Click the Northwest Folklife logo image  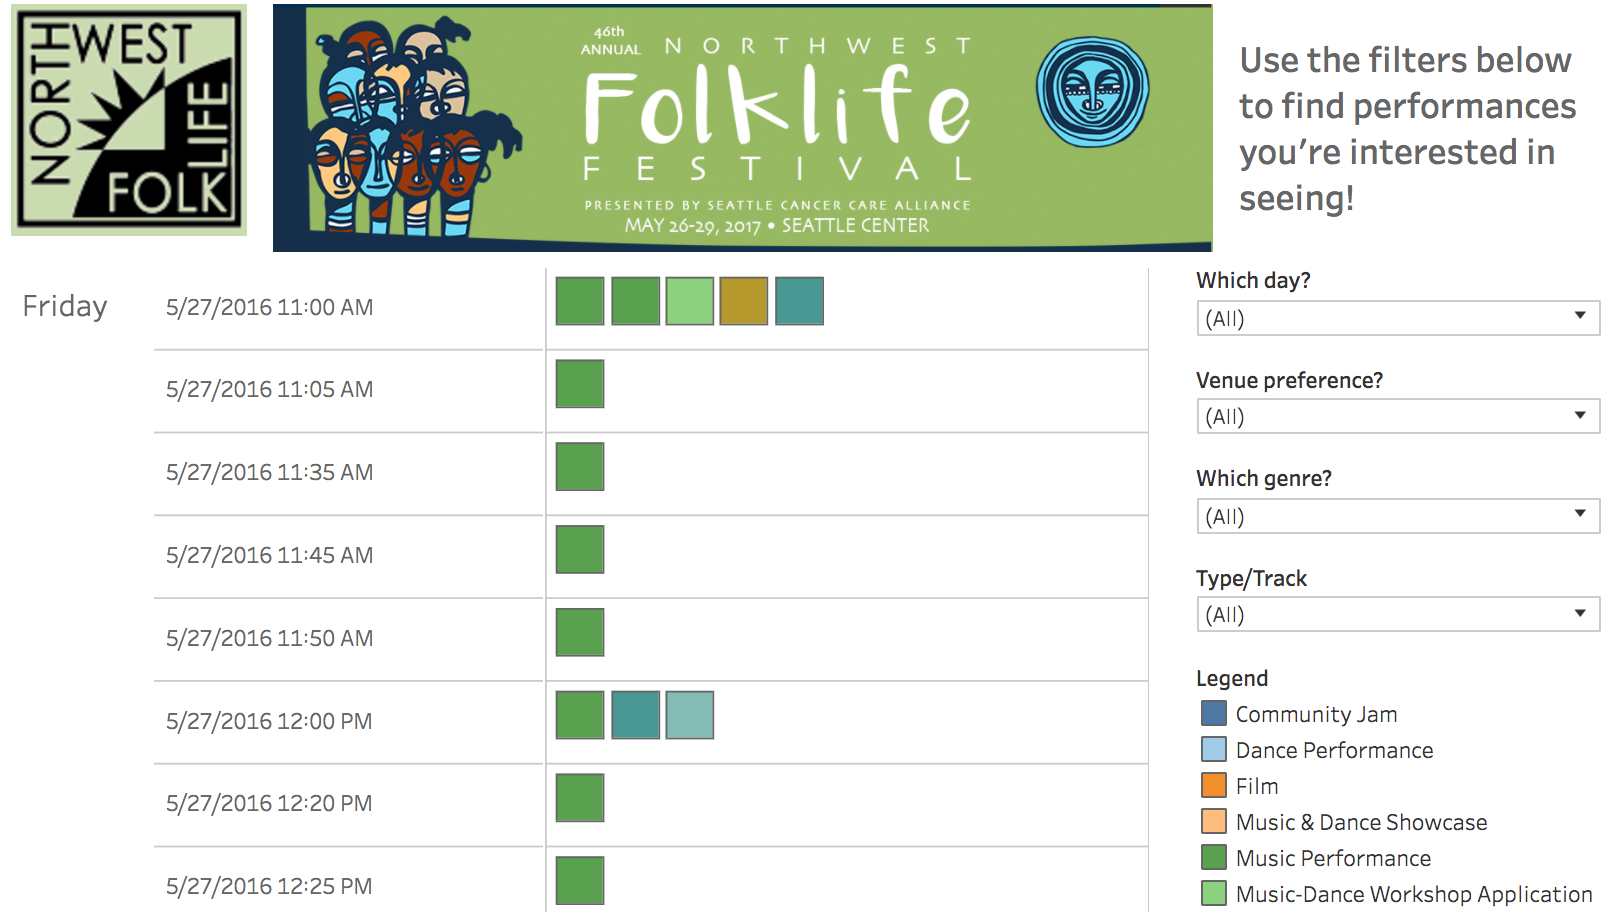(x=128, y=120)
